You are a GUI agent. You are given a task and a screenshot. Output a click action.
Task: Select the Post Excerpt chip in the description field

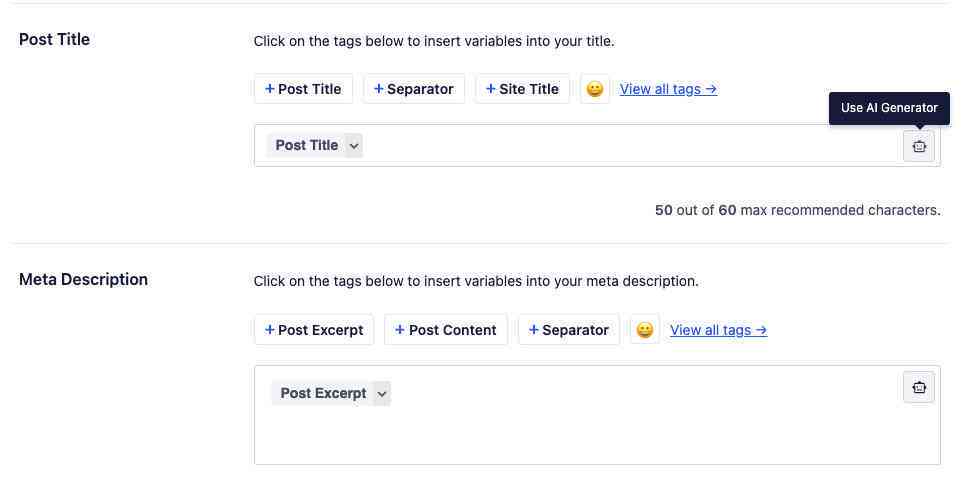323,393
